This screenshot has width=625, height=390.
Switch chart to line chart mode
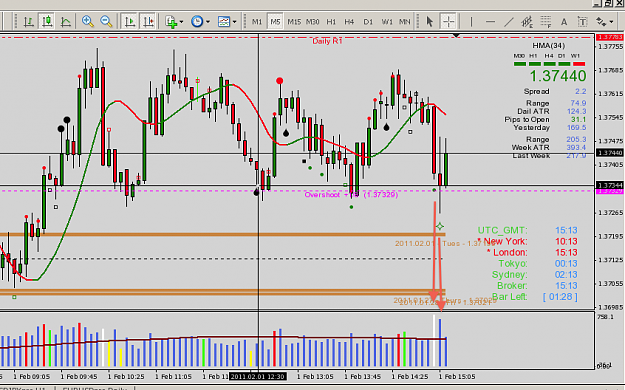tap(66, 21)
